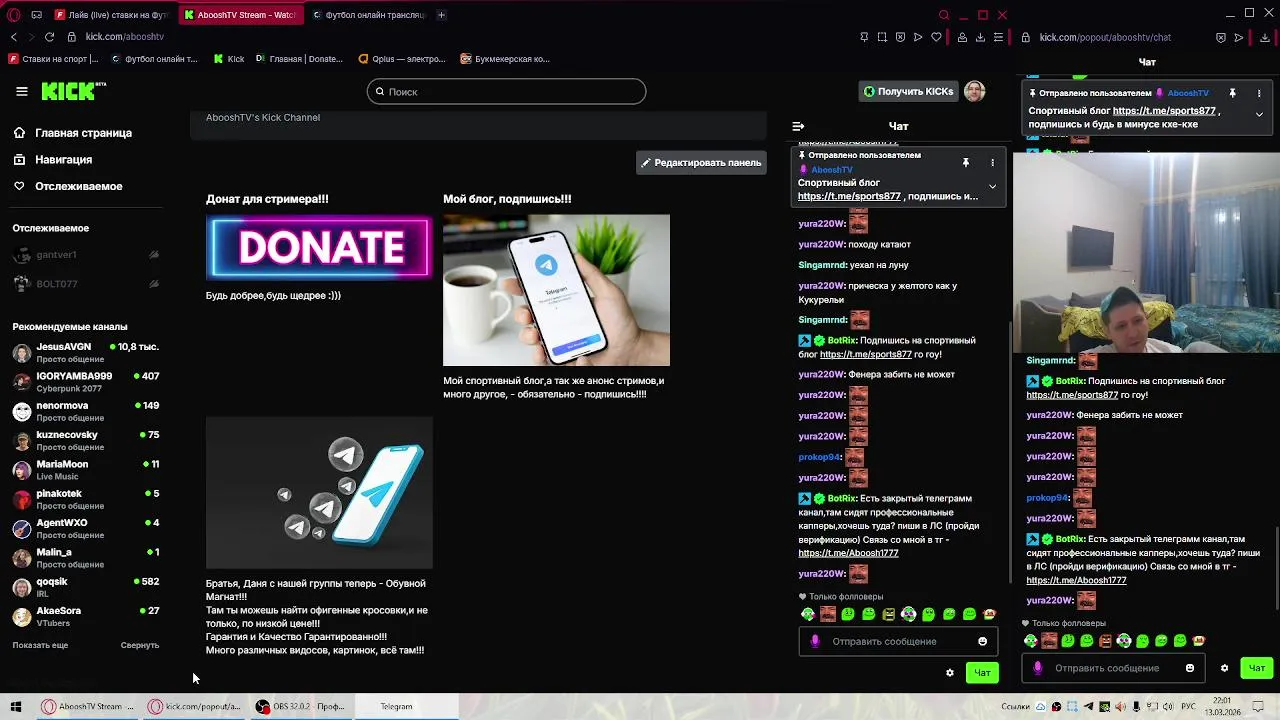Open Telegram tray icon
This screenshot has height=720, width=1280.
point(1088,707)
